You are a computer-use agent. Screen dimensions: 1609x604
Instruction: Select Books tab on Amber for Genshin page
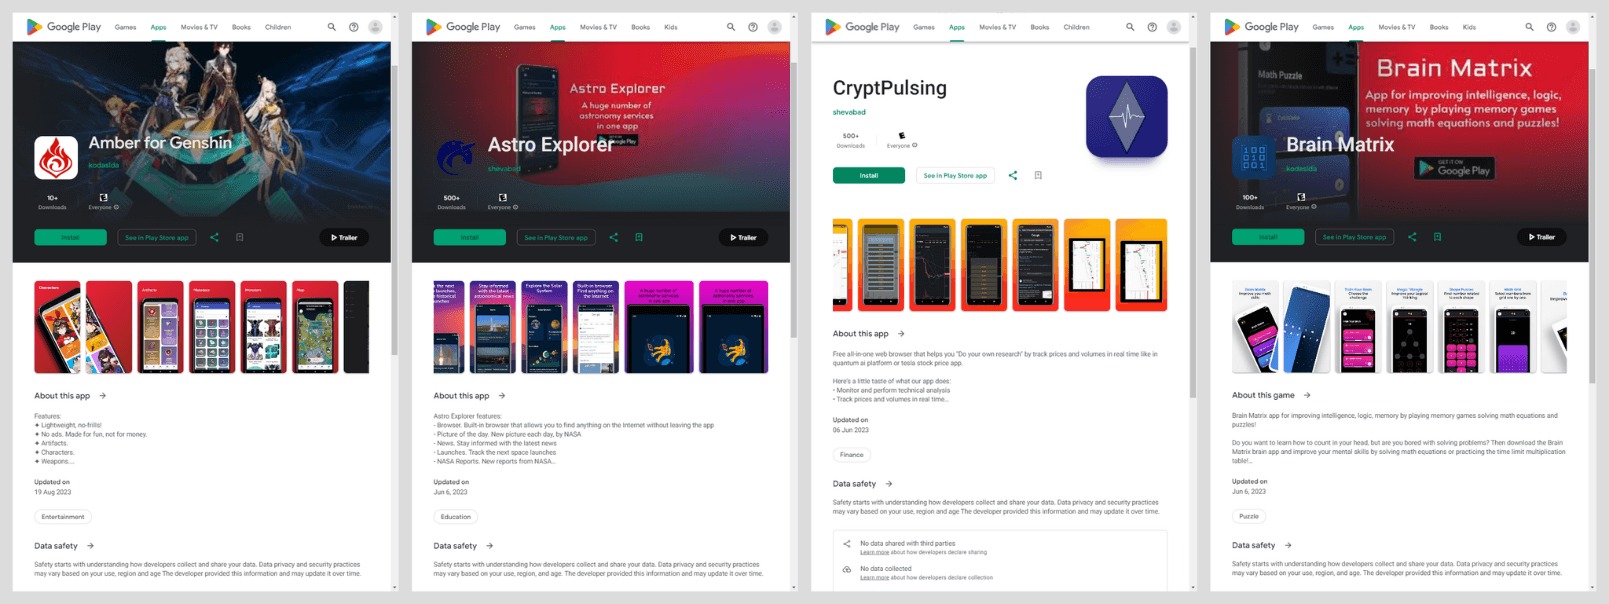pyautogui.click(x=241, y=27)
